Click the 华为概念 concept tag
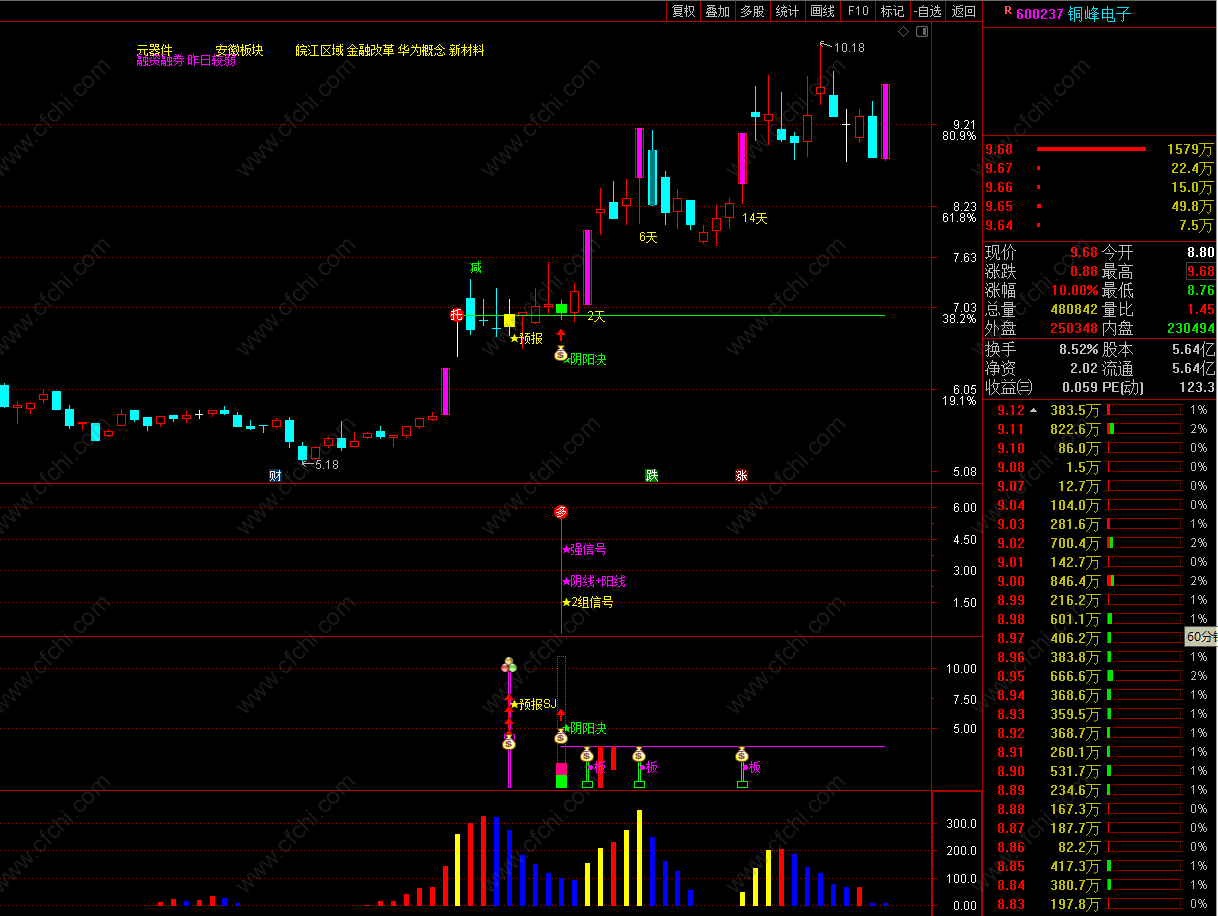This screenshot has width=1218, height=916. (421, 50)
